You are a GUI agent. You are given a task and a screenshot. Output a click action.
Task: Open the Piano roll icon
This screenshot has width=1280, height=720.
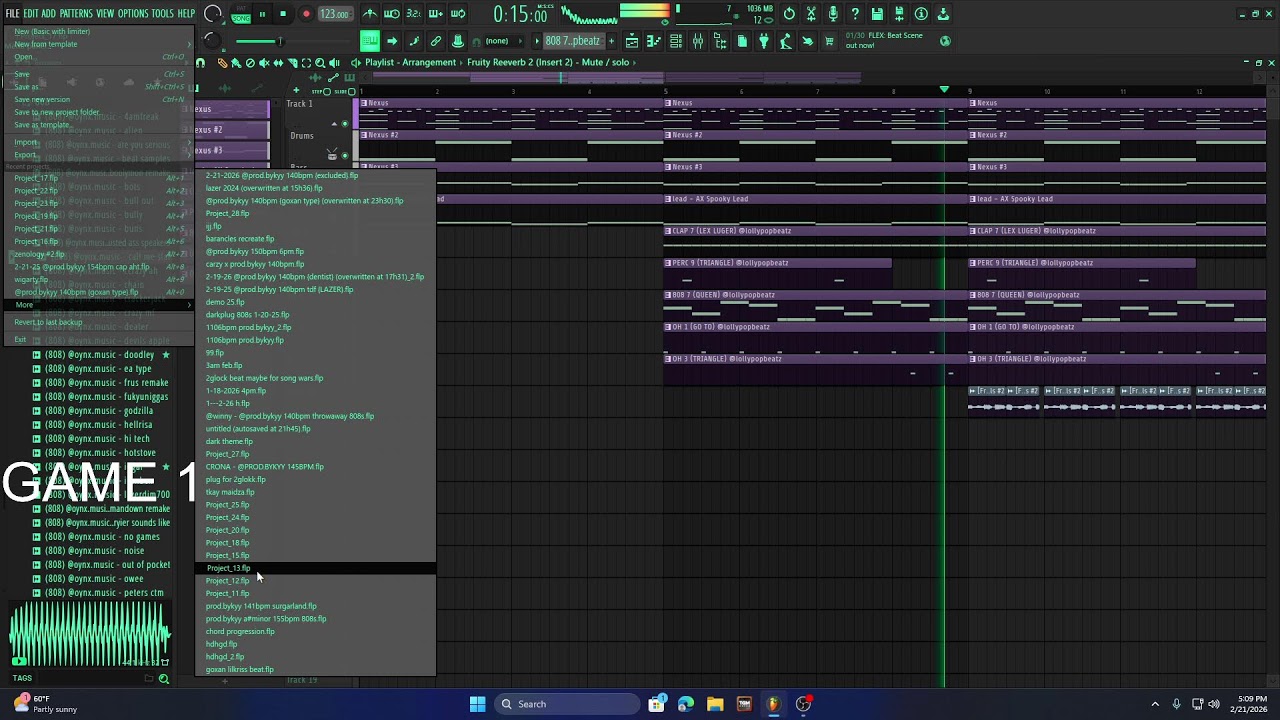tap(654, 41)
